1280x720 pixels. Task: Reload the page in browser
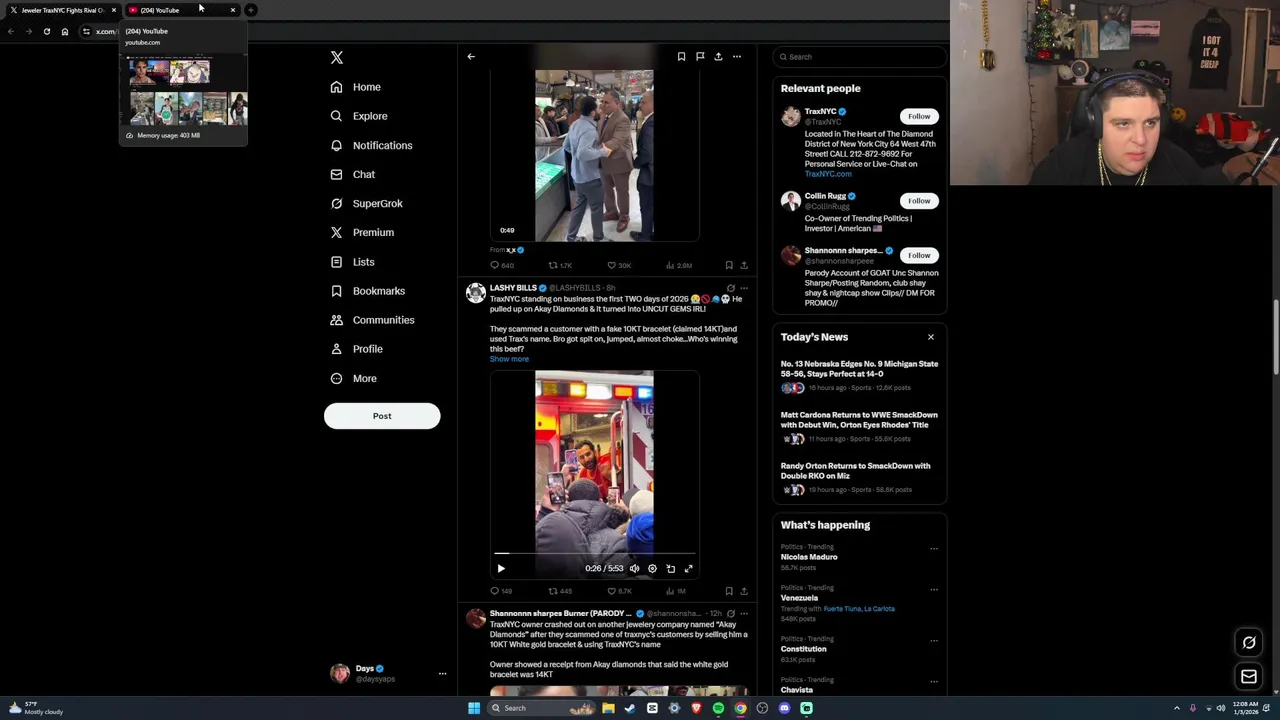(46, 32)
